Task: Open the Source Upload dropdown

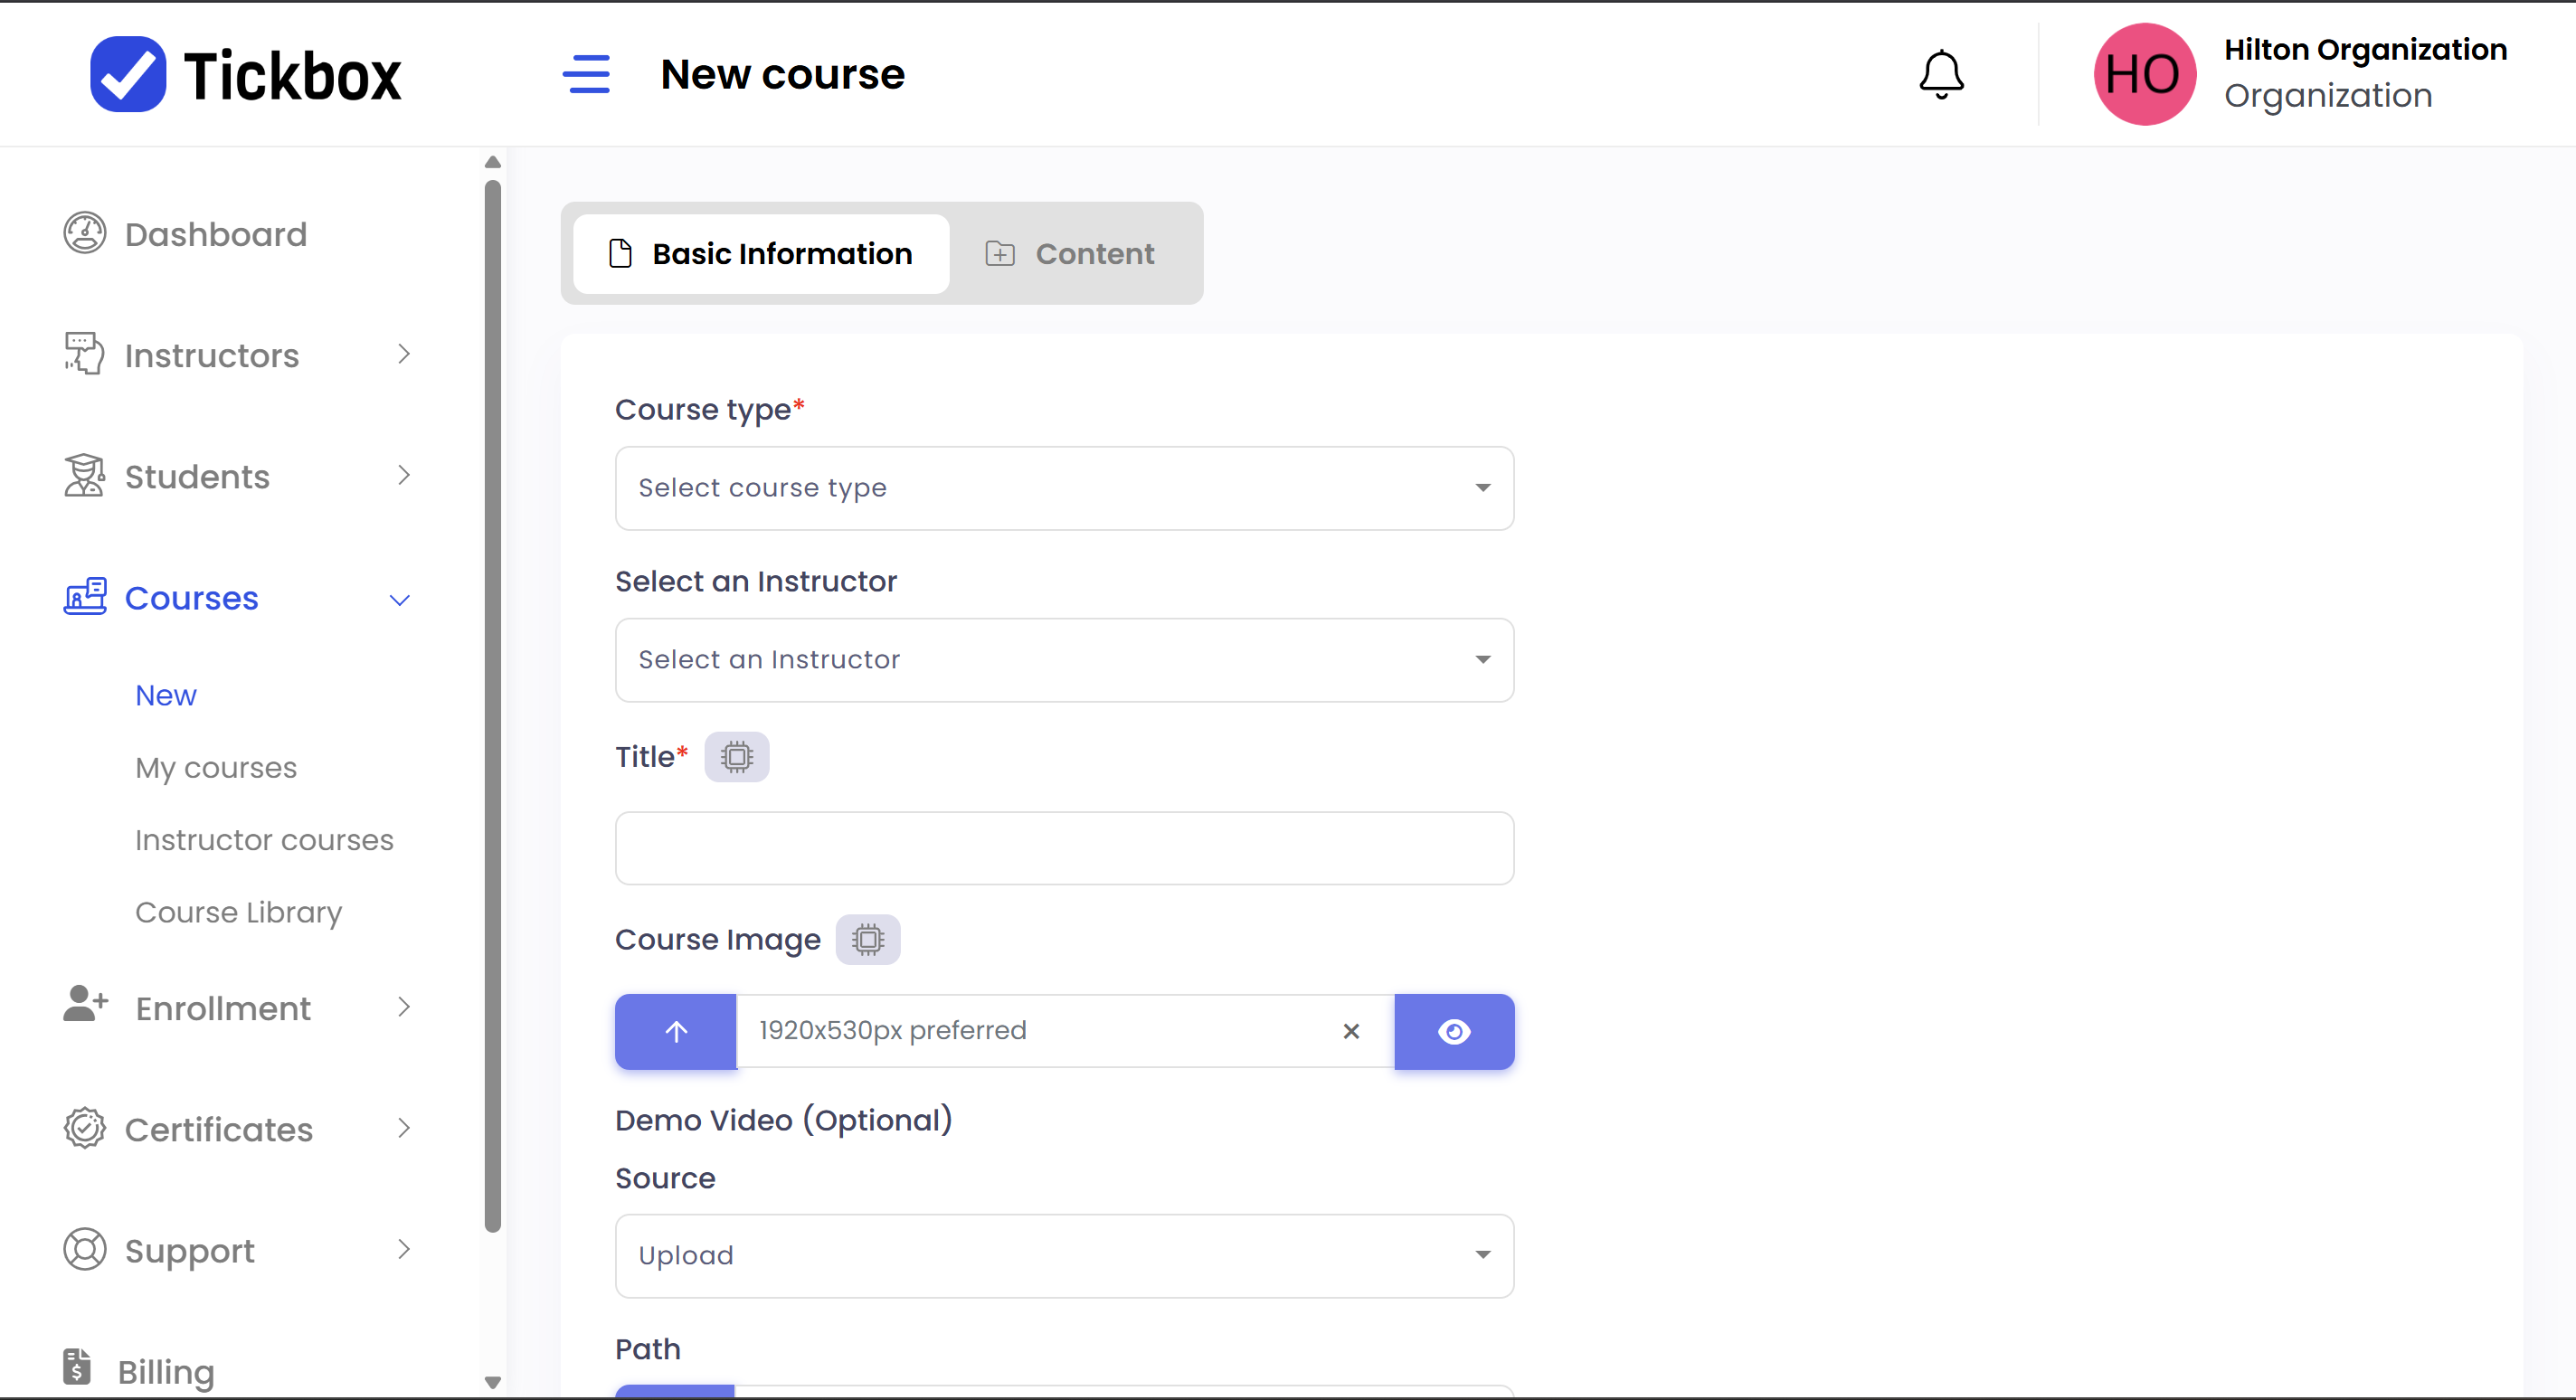Action: [1063, 1255]
